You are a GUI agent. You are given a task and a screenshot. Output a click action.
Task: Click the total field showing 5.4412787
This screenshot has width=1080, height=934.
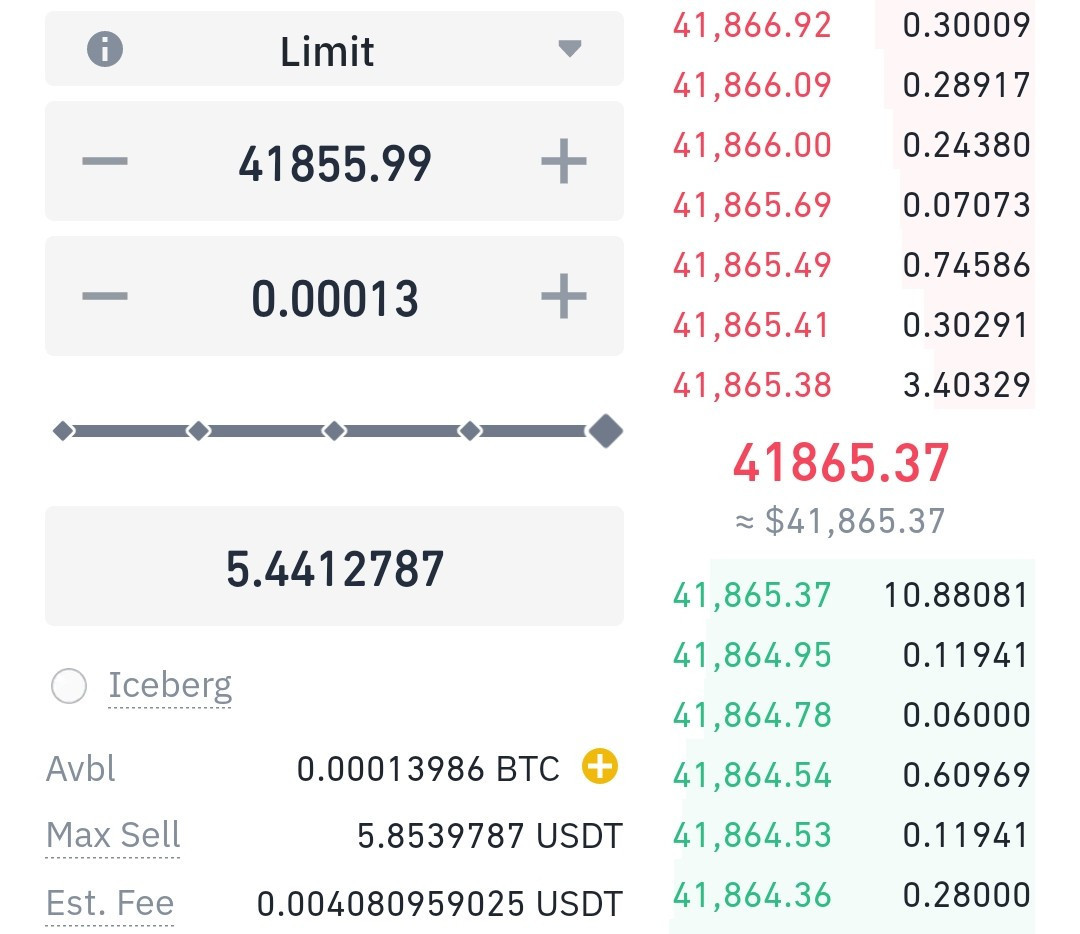[334, 568]
